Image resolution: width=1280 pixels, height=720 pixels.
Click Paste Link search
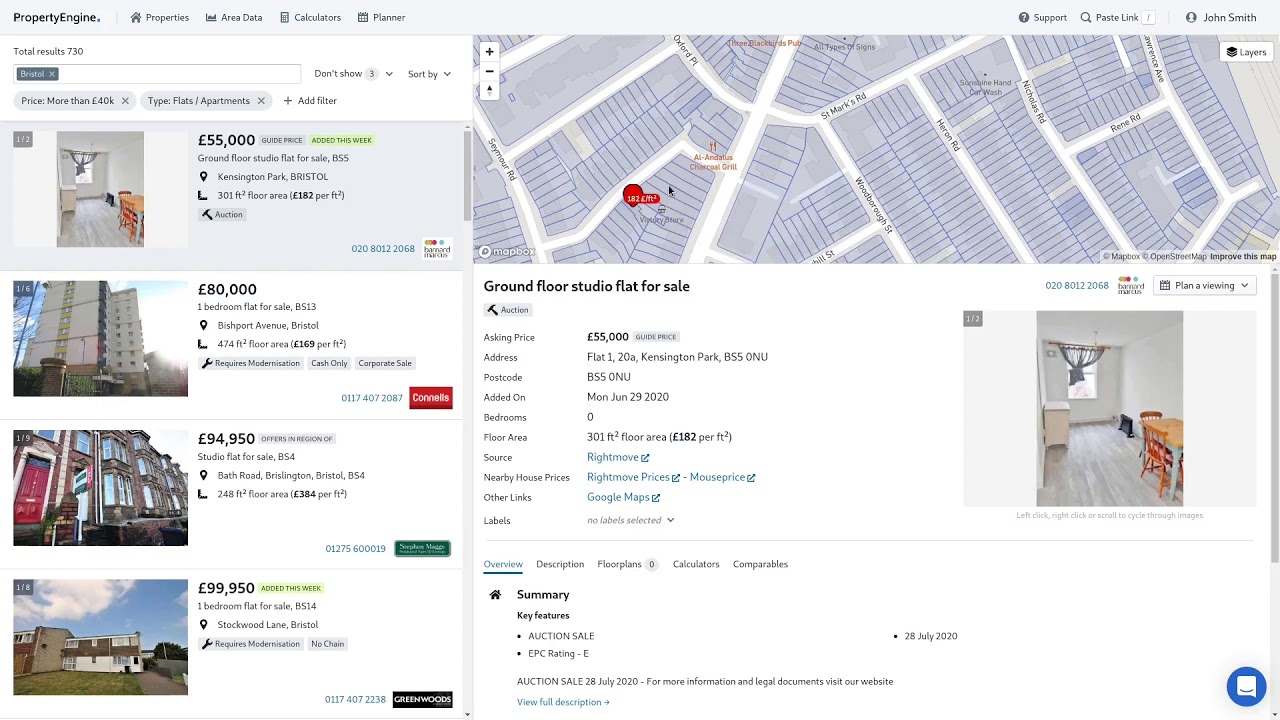click(1116, 17)
